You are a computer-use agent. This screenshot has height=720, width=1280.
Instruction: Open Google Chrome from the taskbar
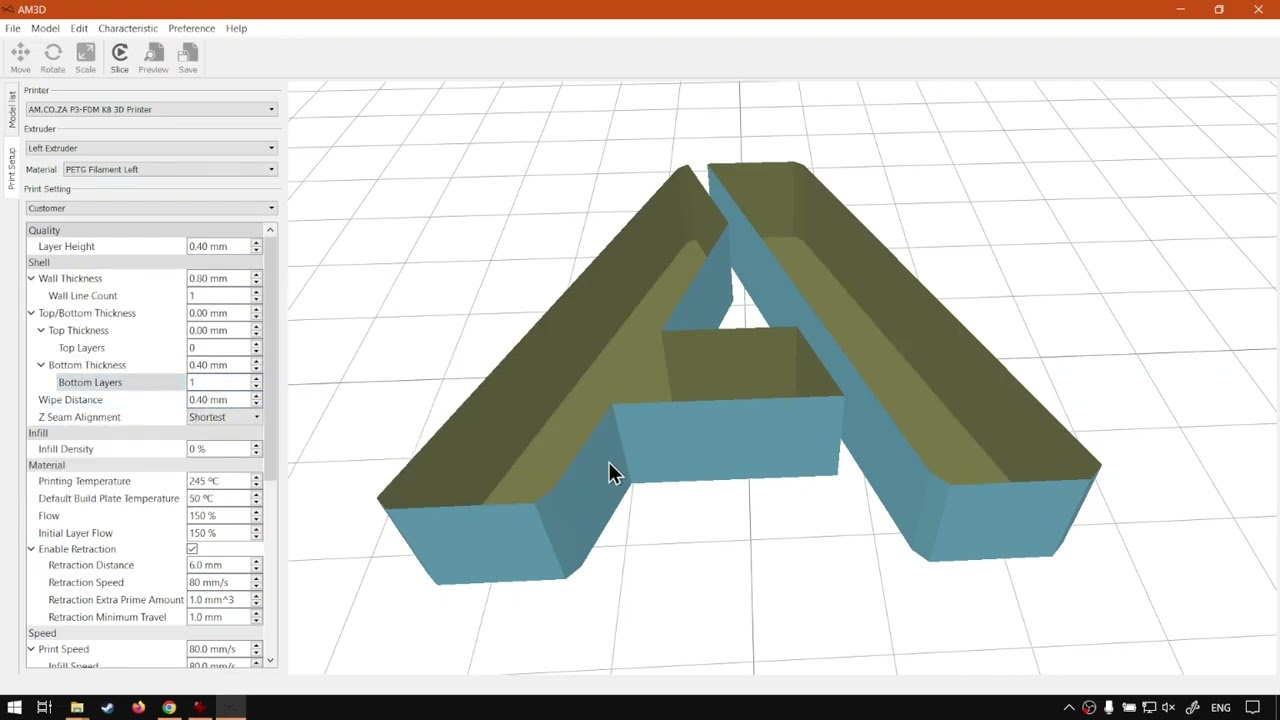point(169,708)
